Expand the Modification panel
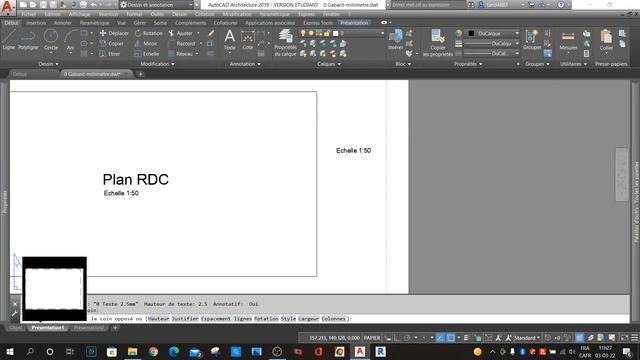This screenshot has width=640, height=360. coord(158,64)
